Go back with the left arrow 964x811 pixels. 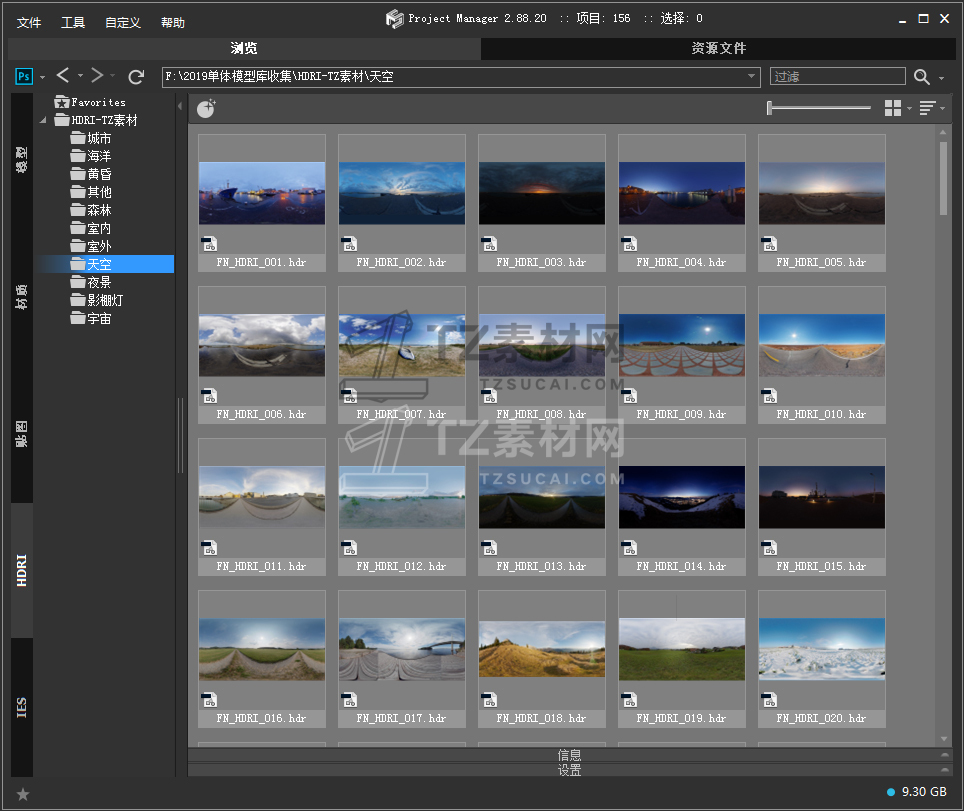(63, 76)
